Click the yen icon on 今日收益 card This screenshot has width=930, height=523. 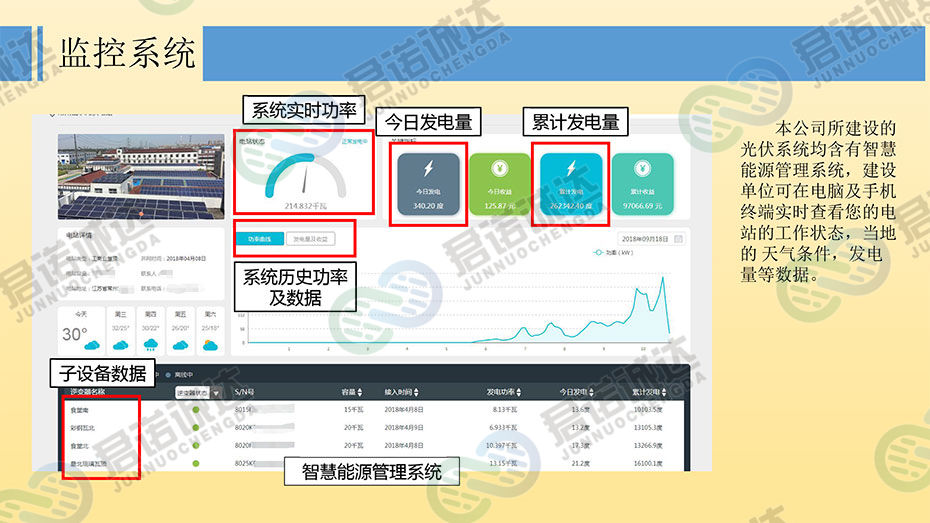[499, 168]
